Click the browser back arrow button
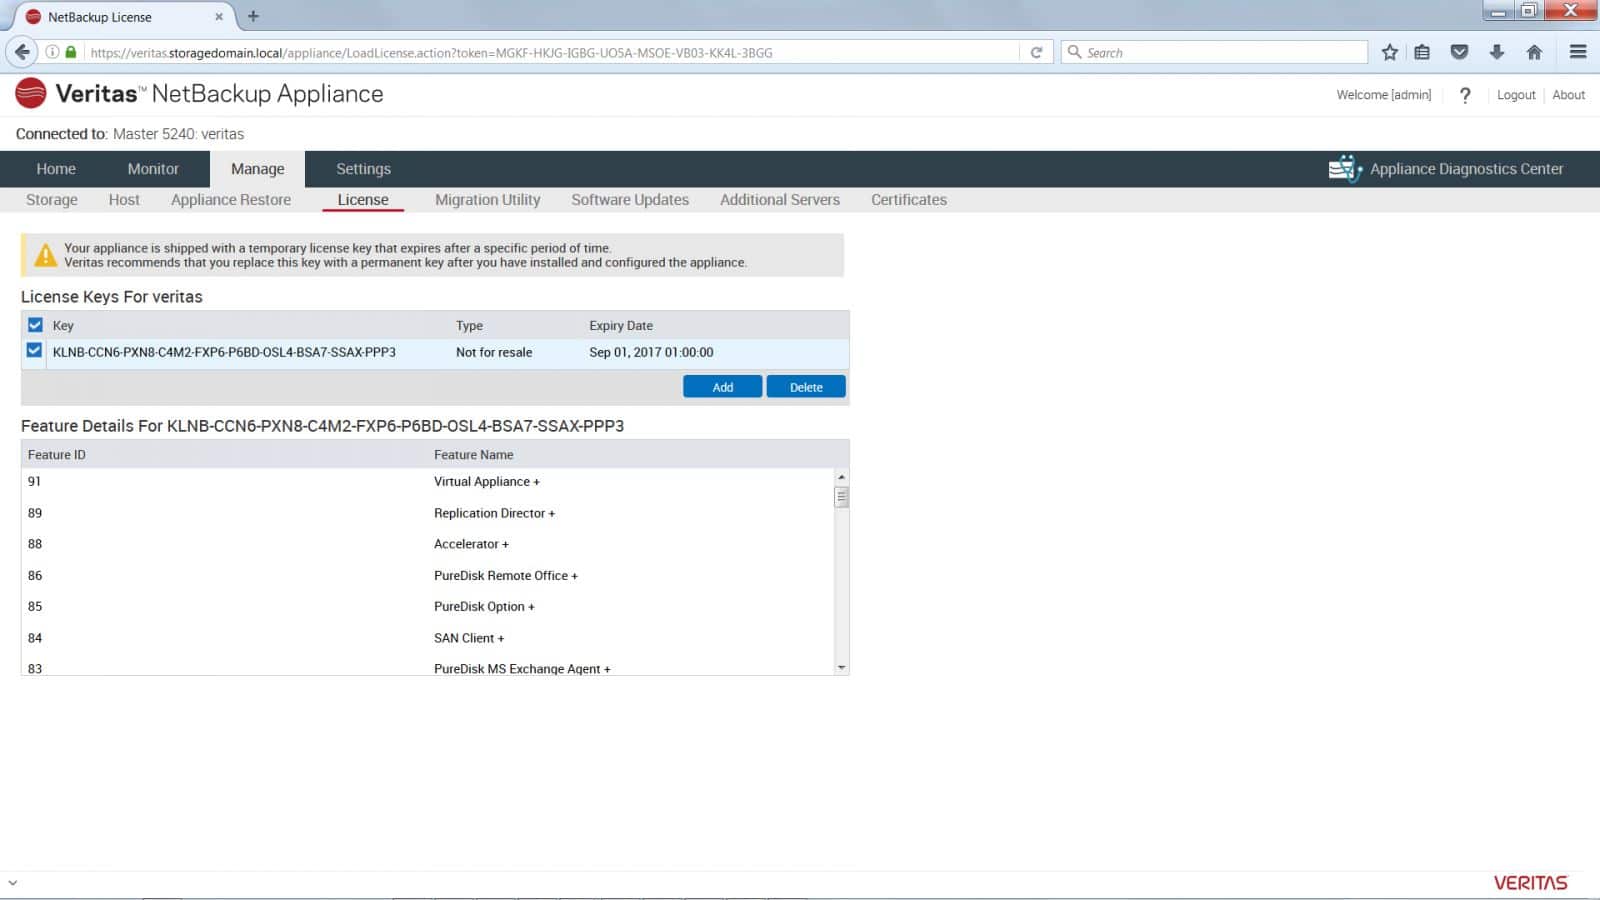This screenshot has height=900, width=1600. [22, 52]
